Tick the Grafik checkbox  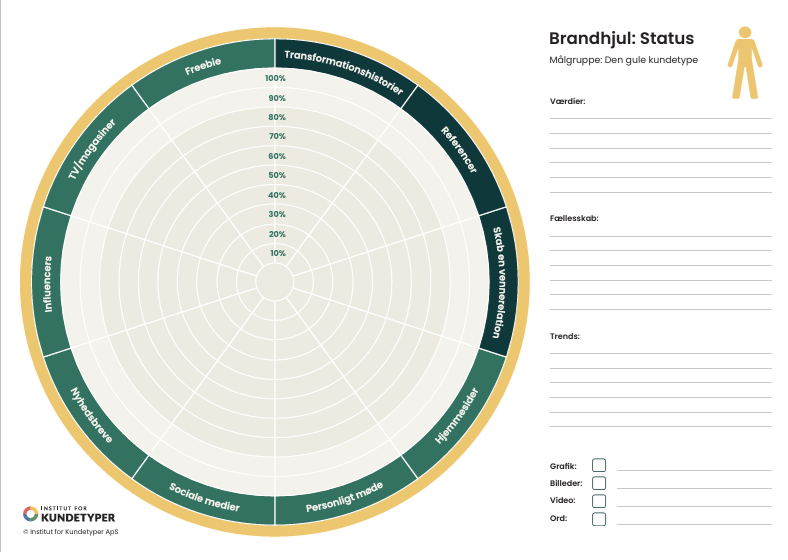point(599,465)
